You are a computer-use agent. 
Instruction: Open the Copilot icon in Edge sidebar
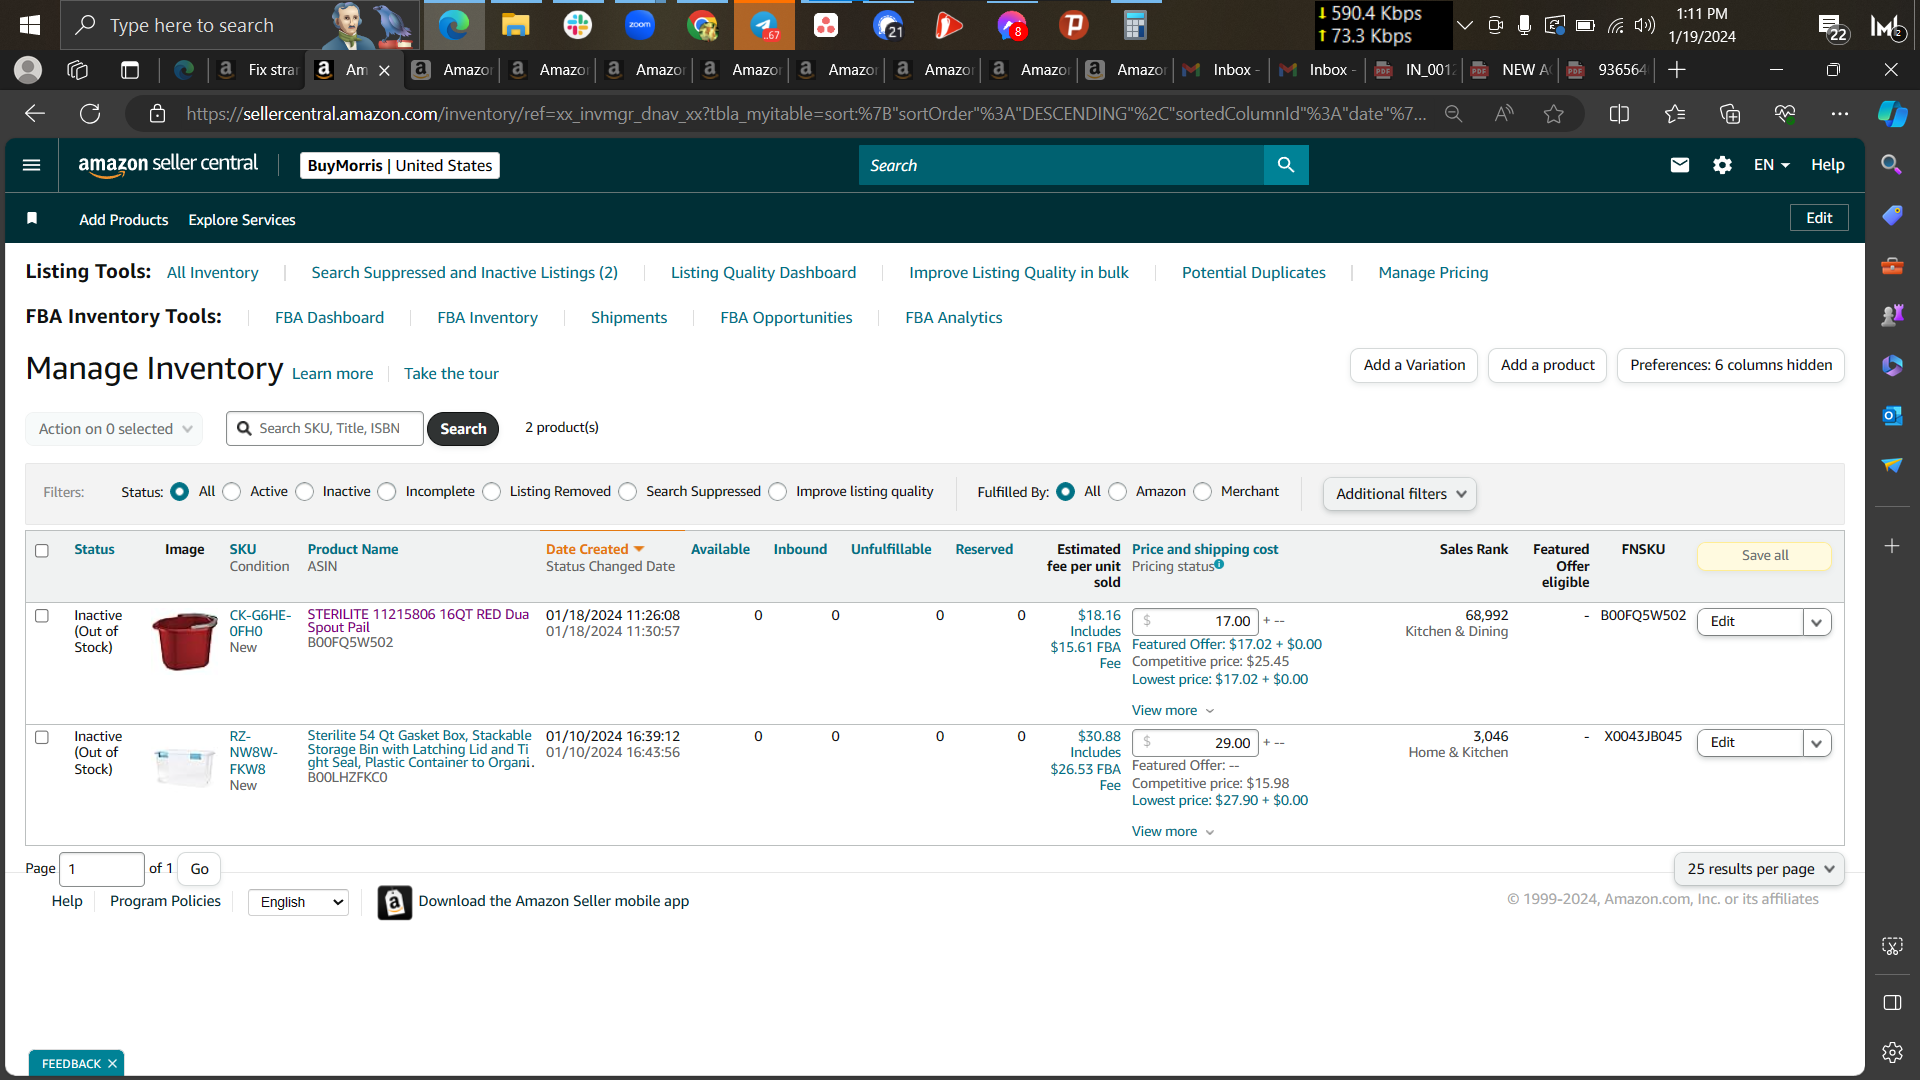1892,114
